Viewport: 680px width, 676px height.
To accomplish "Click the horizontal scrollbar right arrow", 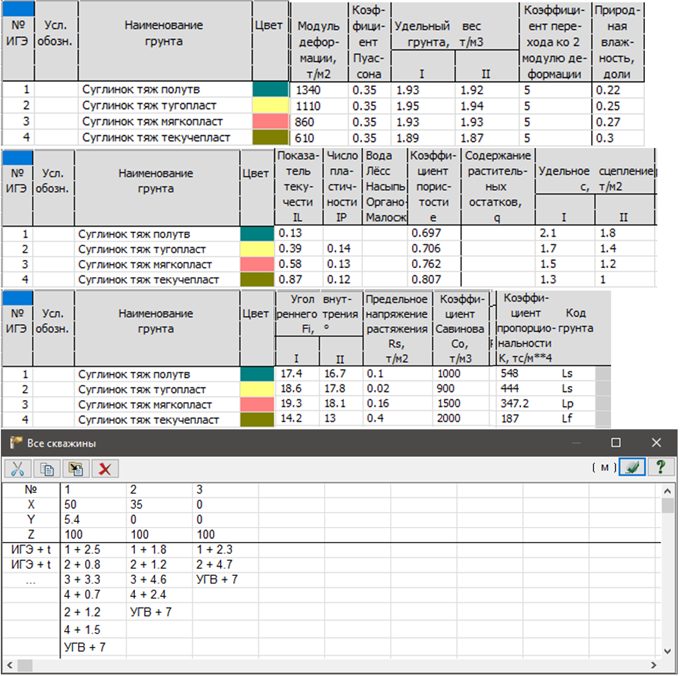I will point(654,665).
